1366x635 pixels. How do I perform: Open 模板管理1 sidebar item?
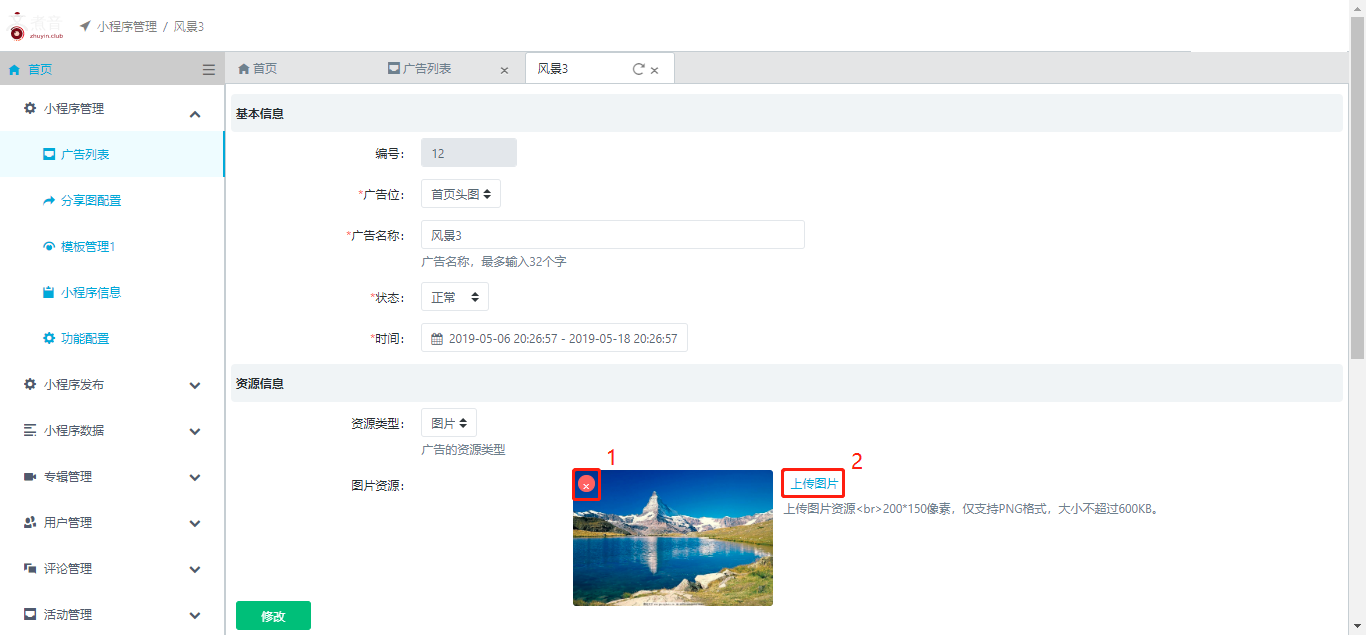[87, 247]
